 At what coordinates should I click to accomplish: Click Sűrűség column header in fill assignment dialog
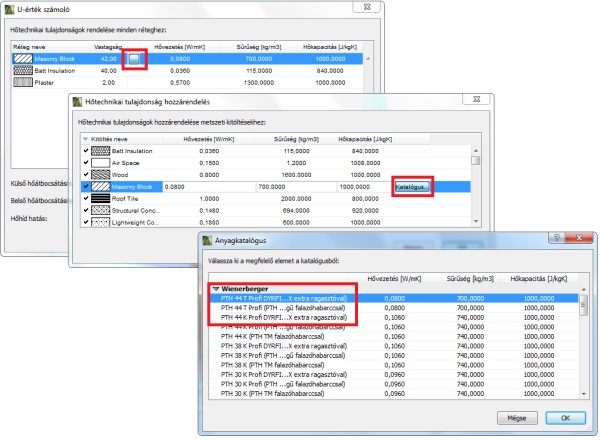(296, 139)
